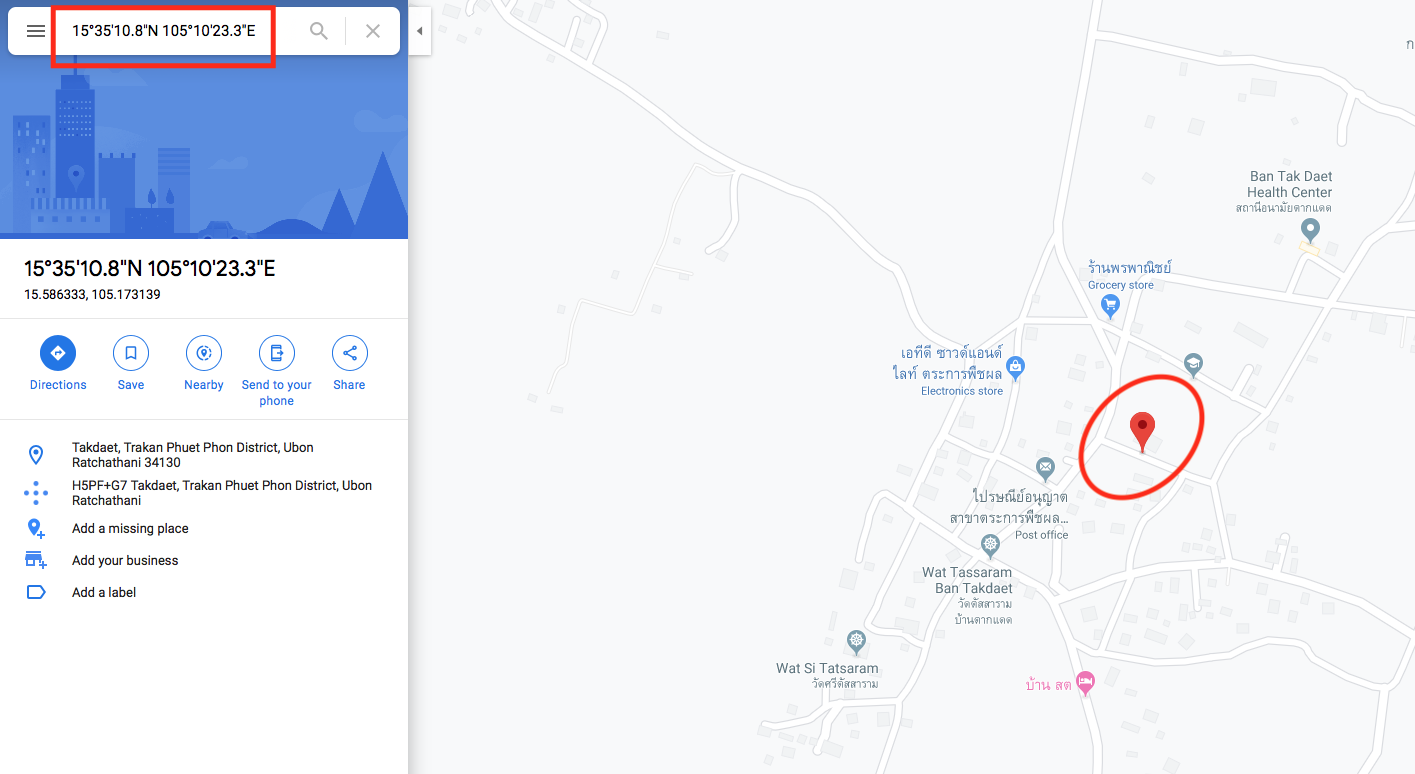Click the red location pin on map
Screen dimensions: 1415x774
tap(1142, 432)
